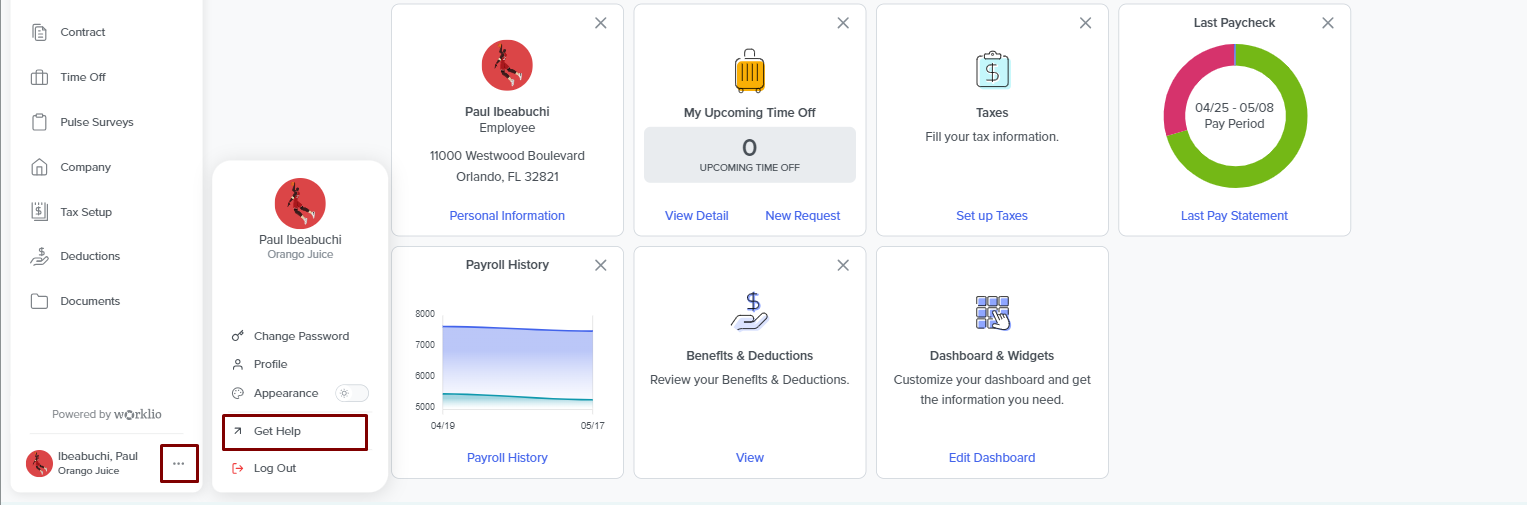The width and height of the screenshot is (1527, 505).
Task: Click the Deductions hand-dollar icon
Action: 40,256
